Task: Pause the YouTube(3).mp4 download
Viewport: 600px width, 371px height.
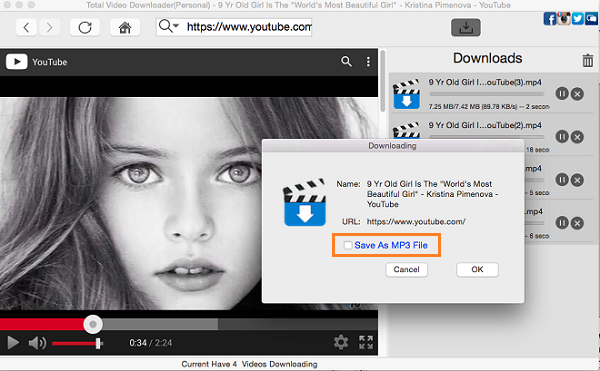Action: click(562, 94)
